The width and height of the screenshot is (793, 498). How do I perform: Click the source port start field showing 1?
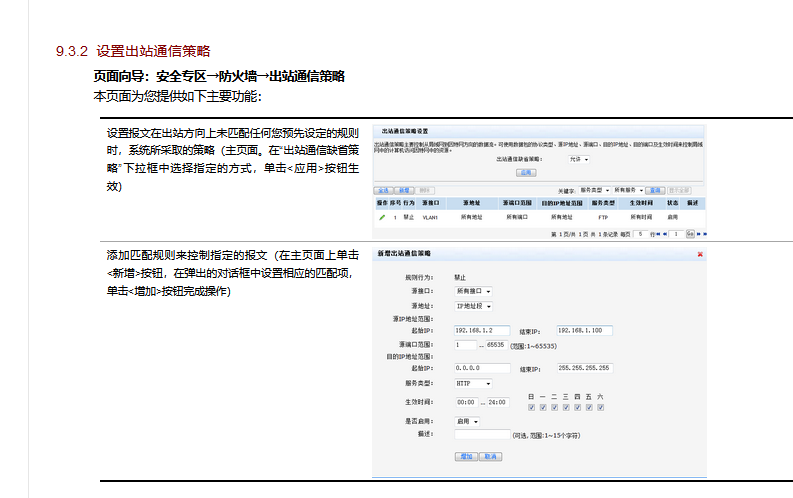[x=465, y=345]
